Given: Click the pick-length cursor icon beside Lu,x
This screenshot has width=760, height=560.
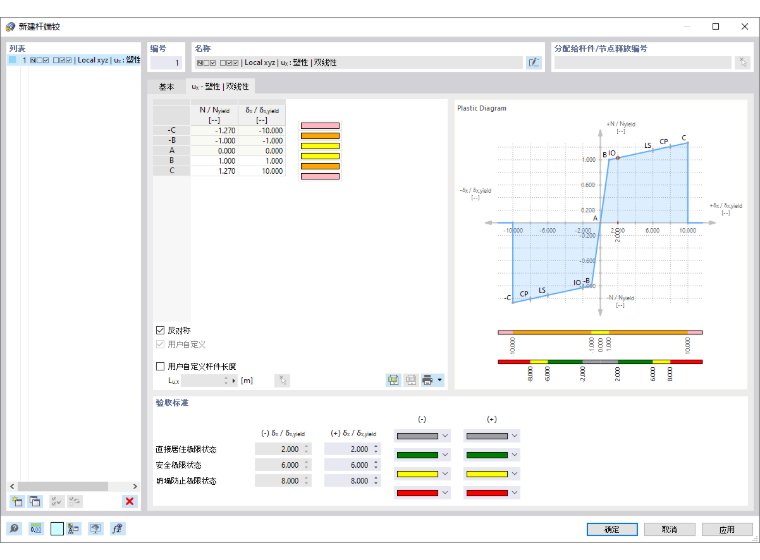Looking at the screenshot, I should pos(282,381).
